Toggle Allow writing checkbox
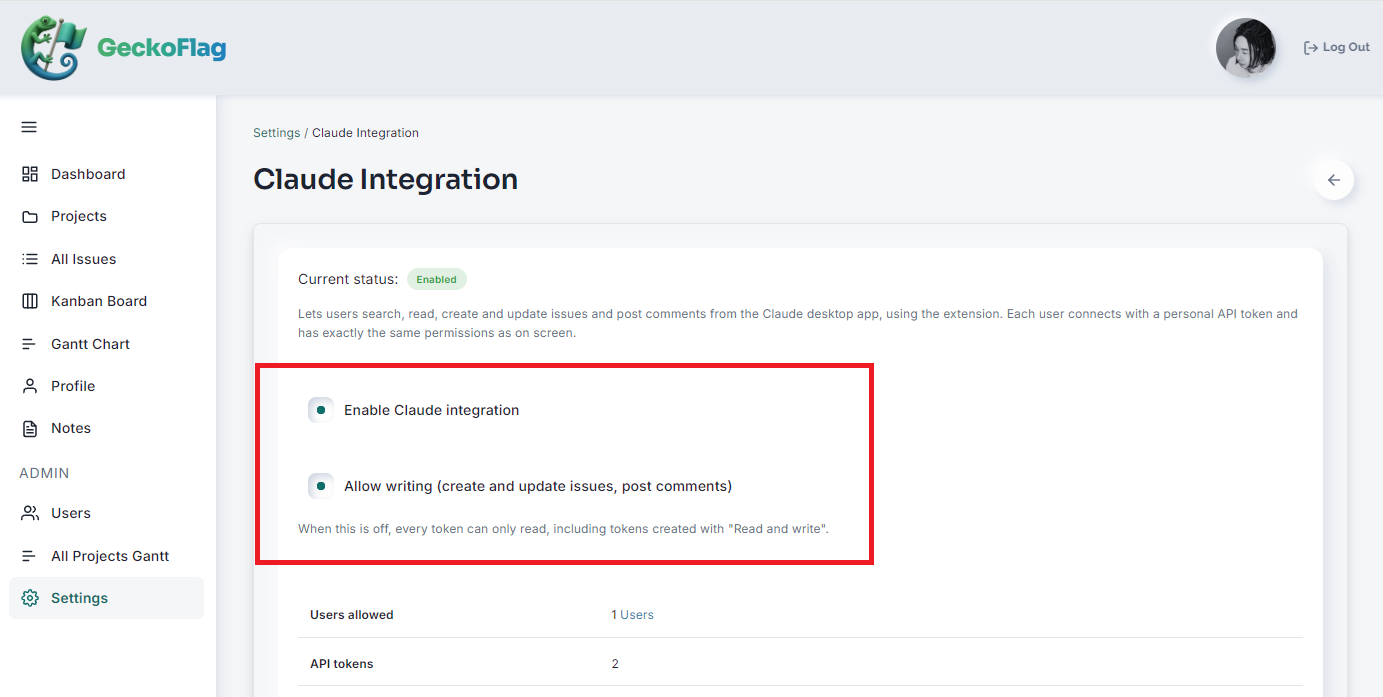 [320, 486]
